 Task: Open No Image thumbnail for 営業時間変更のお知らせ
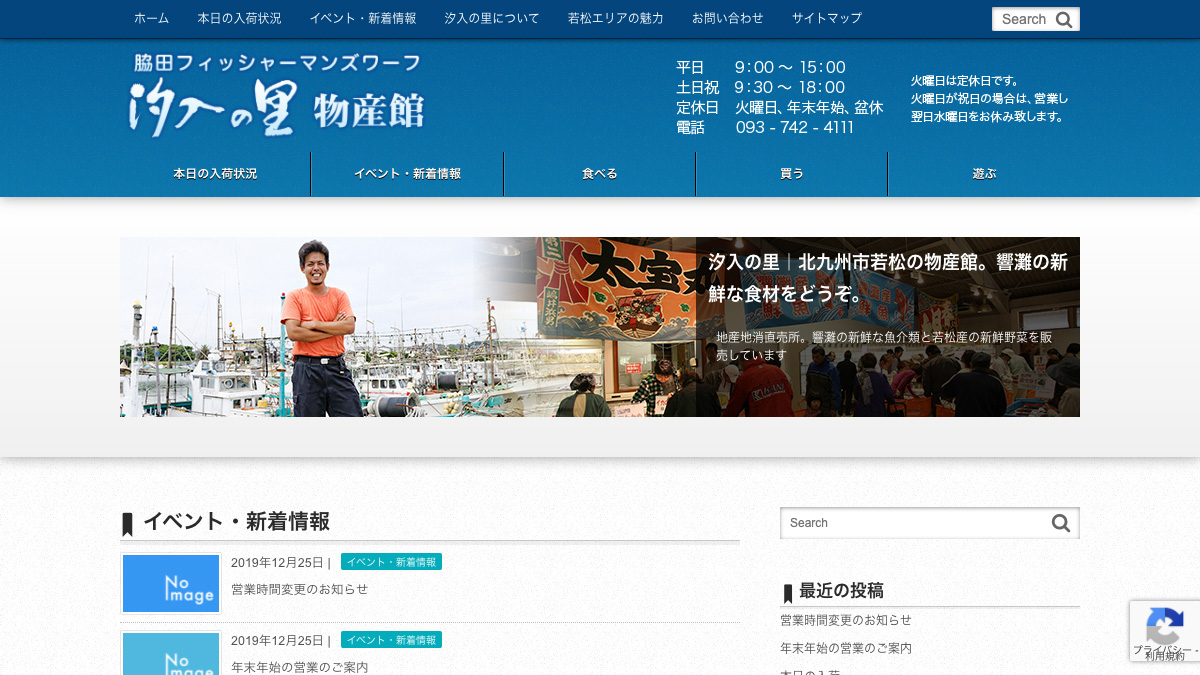[171, 583]
